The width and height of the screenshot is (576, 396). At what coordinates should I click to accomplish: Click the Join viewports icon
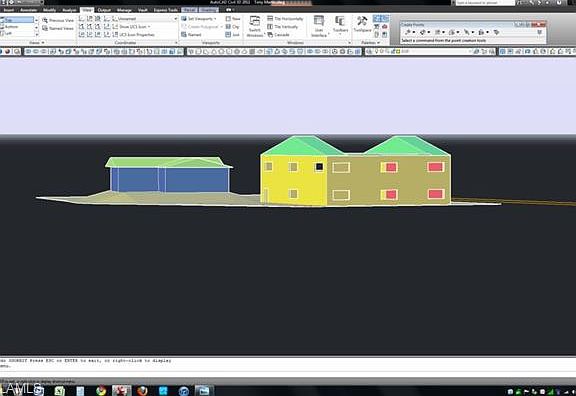point(228,35)
